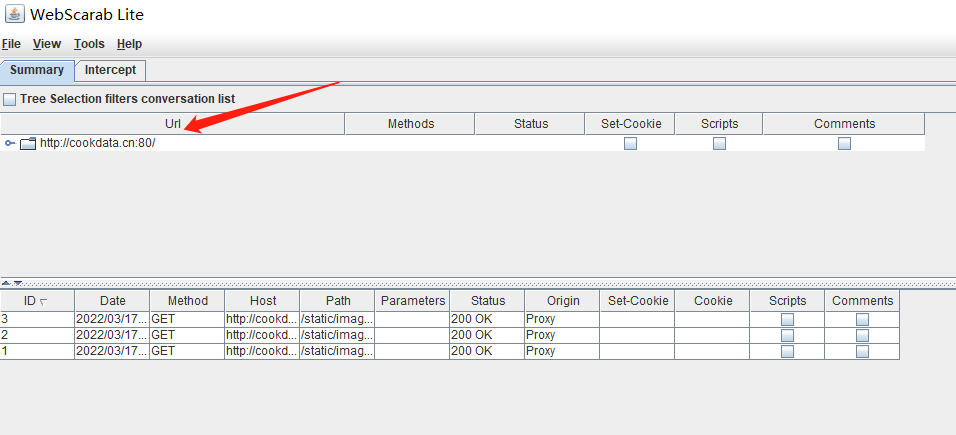The height and width of the screenshot is (435, 956).
Task: Click lower table Status column header
Action: (487, 301)
